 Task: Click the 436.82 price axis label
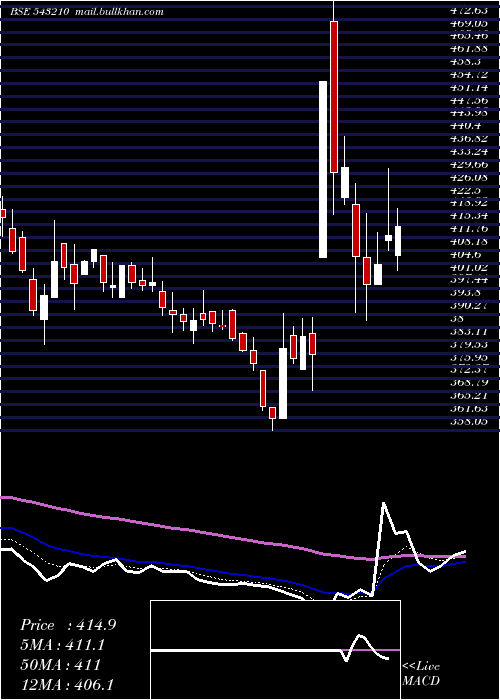click(x=468, y=139)
